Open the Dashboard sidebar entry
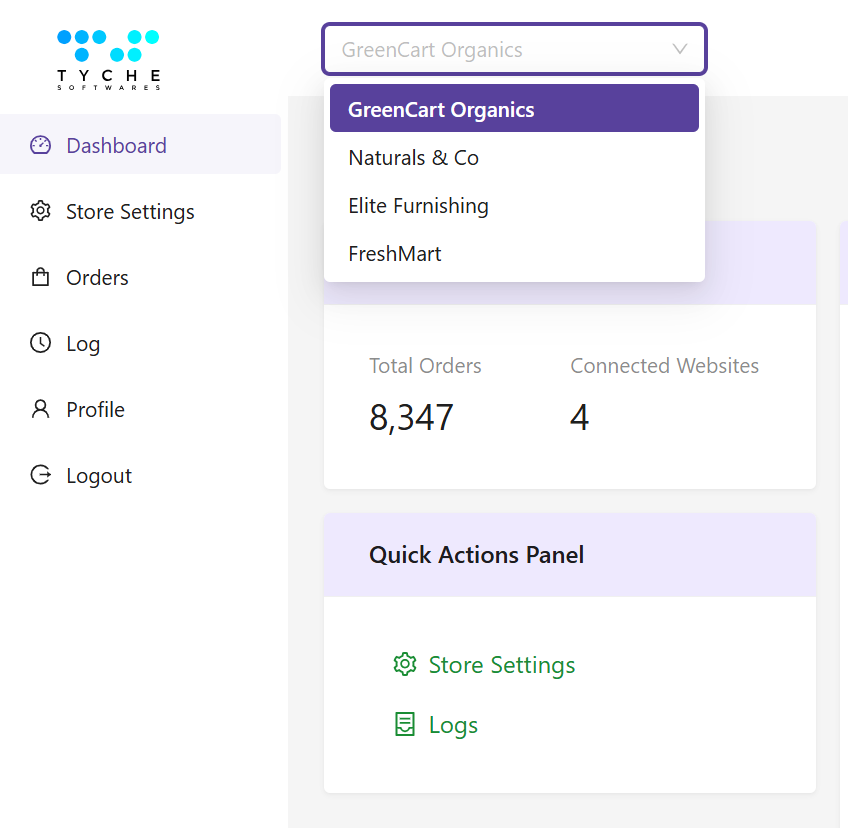 click(116, 145)
